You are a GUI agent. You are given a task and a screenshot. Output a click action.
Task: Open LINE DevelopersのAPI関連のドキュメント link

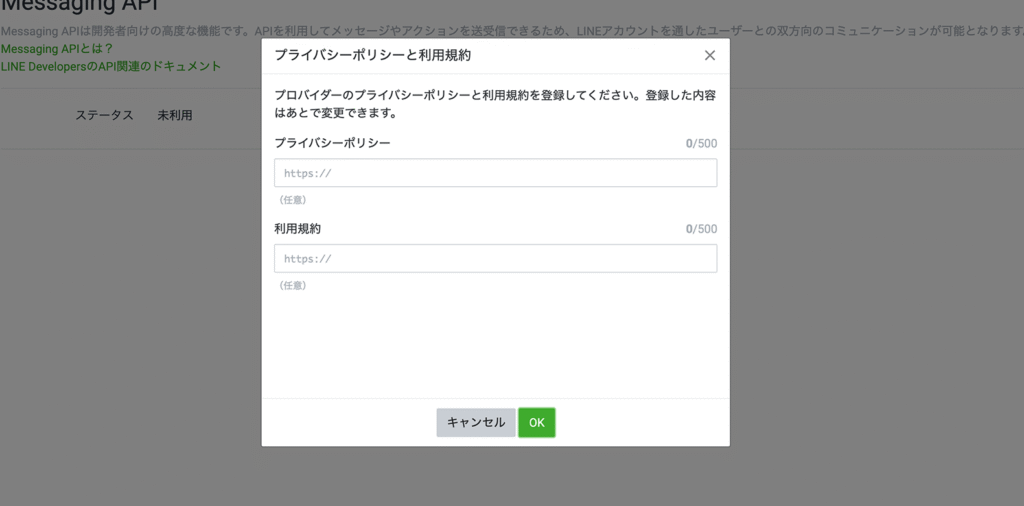coord(111,66)
